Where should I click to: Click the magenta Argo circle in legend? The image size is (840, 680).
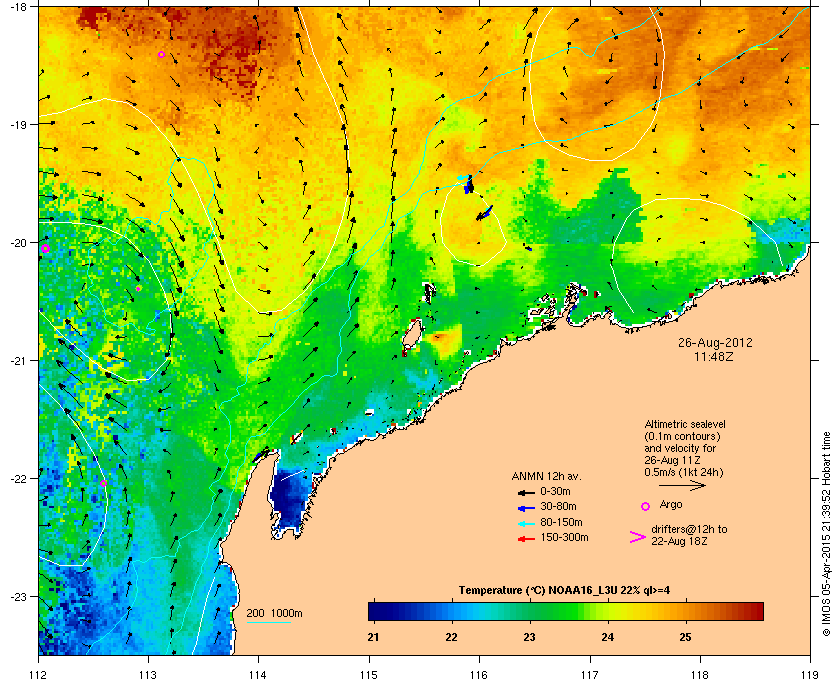tap(646, 506)
